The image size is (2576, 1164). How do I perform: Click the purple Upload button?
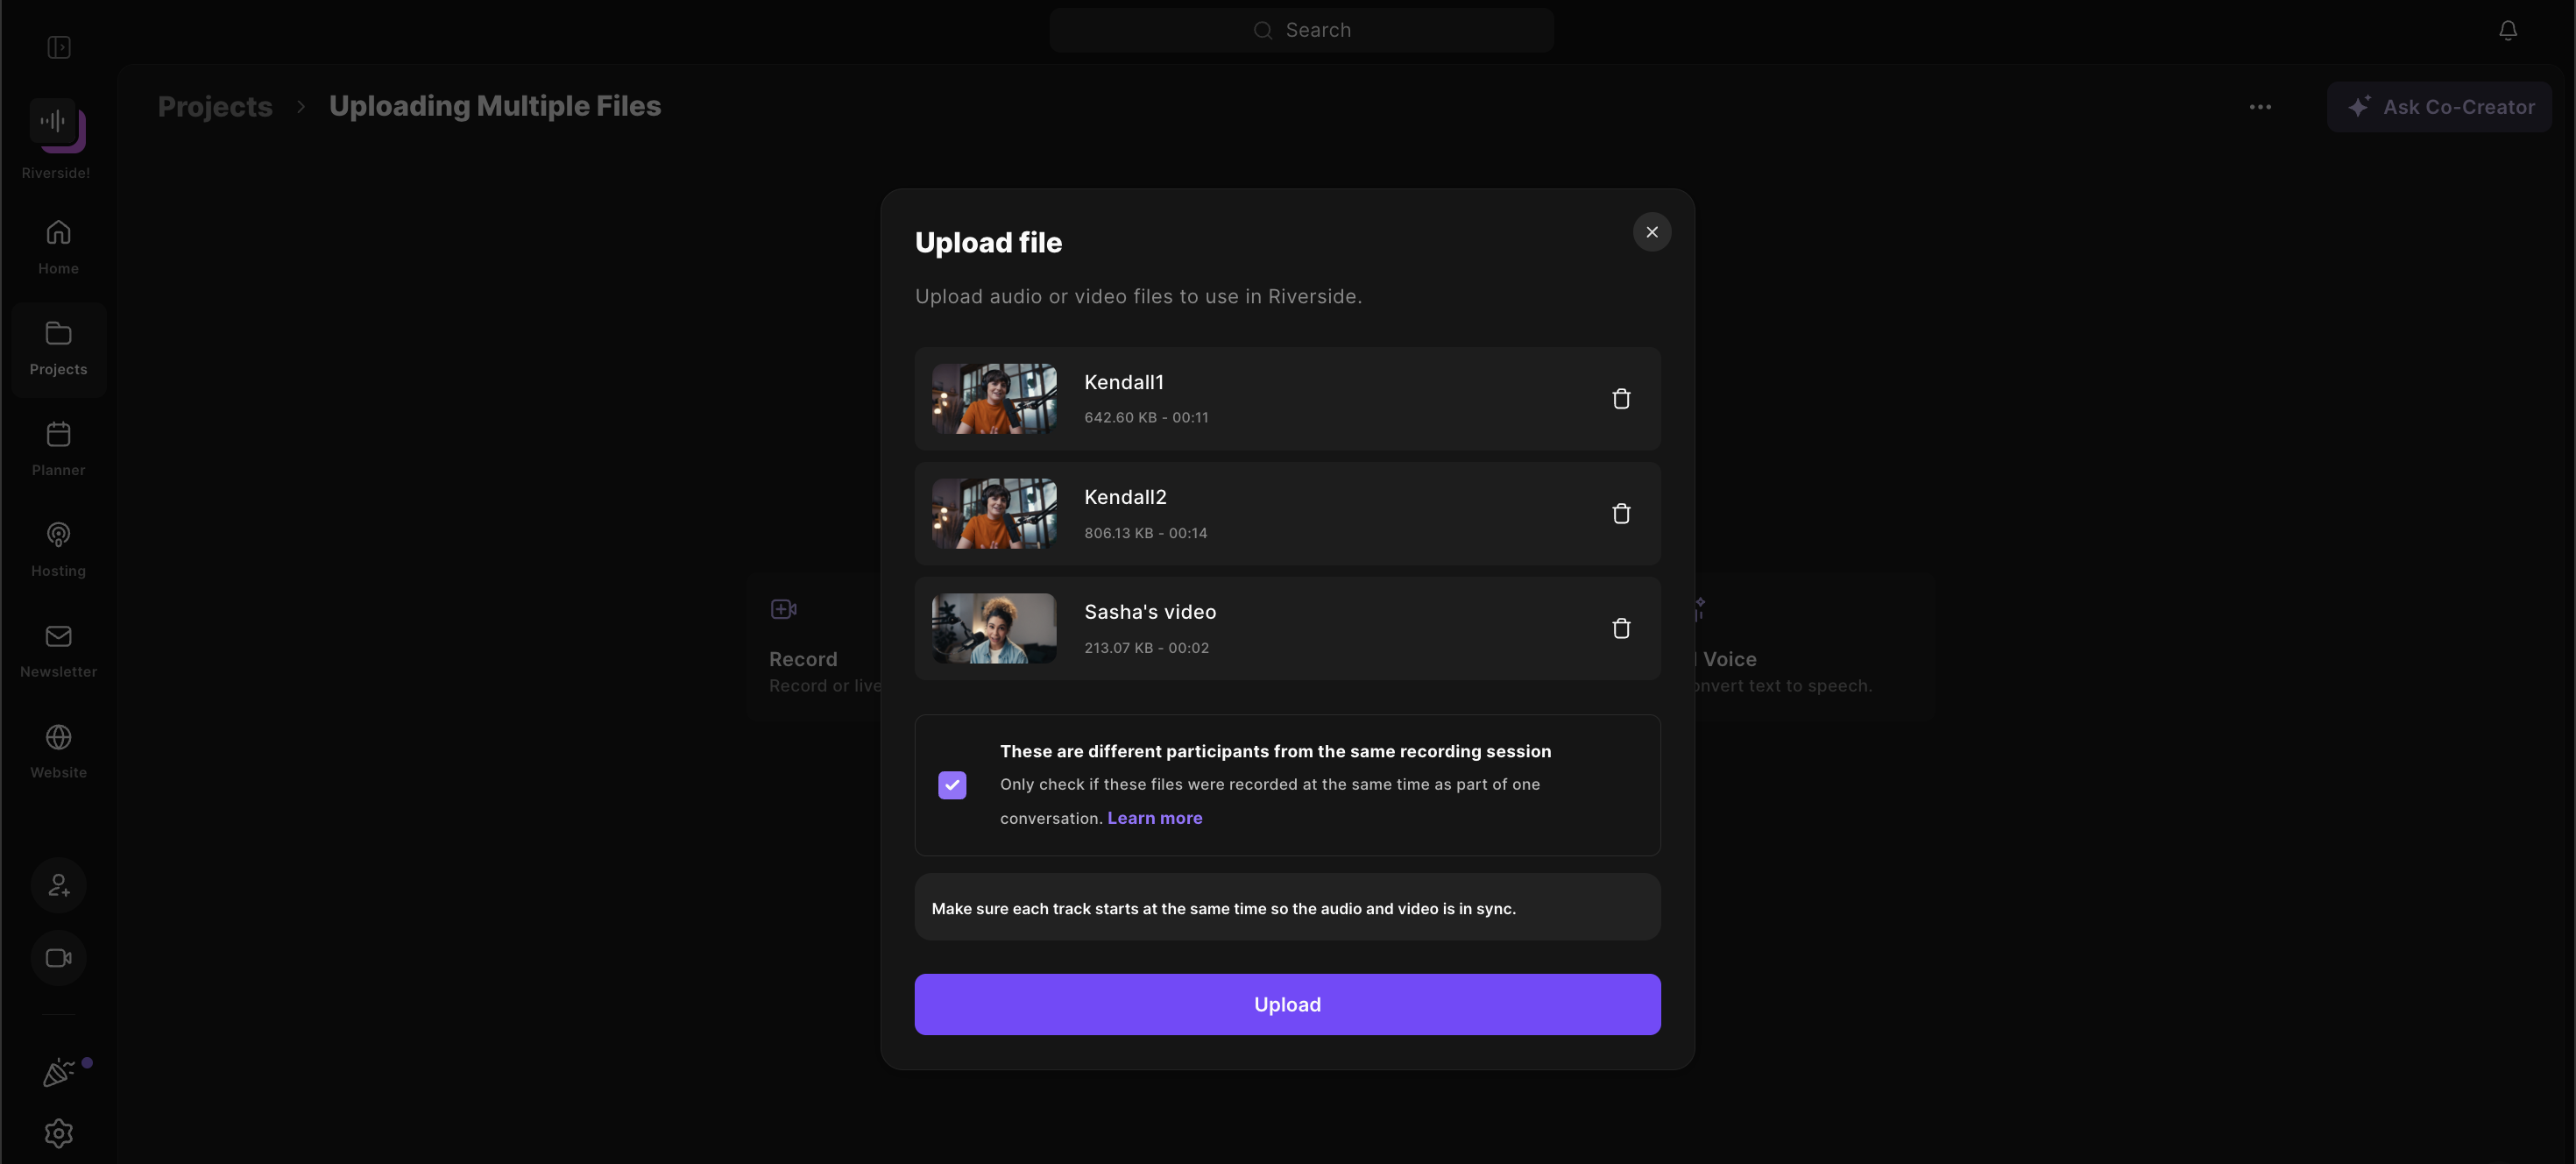click(1287, 1004)
